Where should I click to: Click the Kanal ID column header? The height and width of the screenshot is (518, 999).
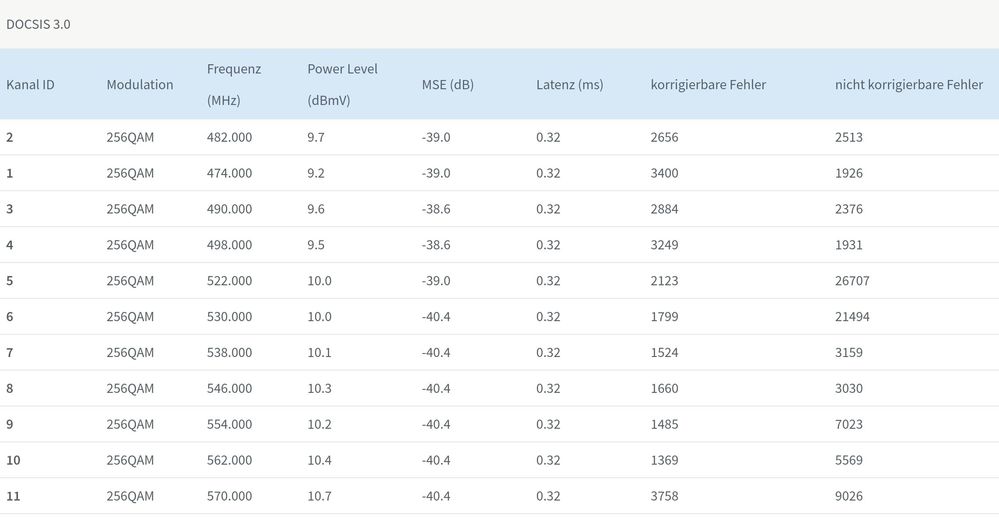click(x=30, y=85)
